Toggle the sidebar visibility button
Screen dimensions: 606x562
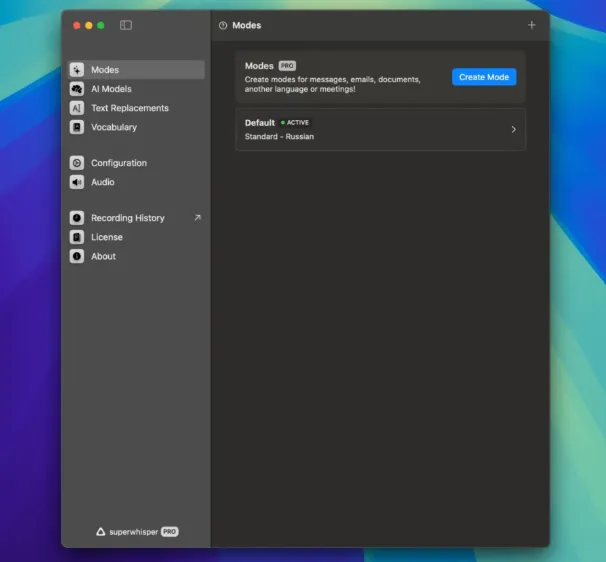pyautogui.click(x=126, y=25)
